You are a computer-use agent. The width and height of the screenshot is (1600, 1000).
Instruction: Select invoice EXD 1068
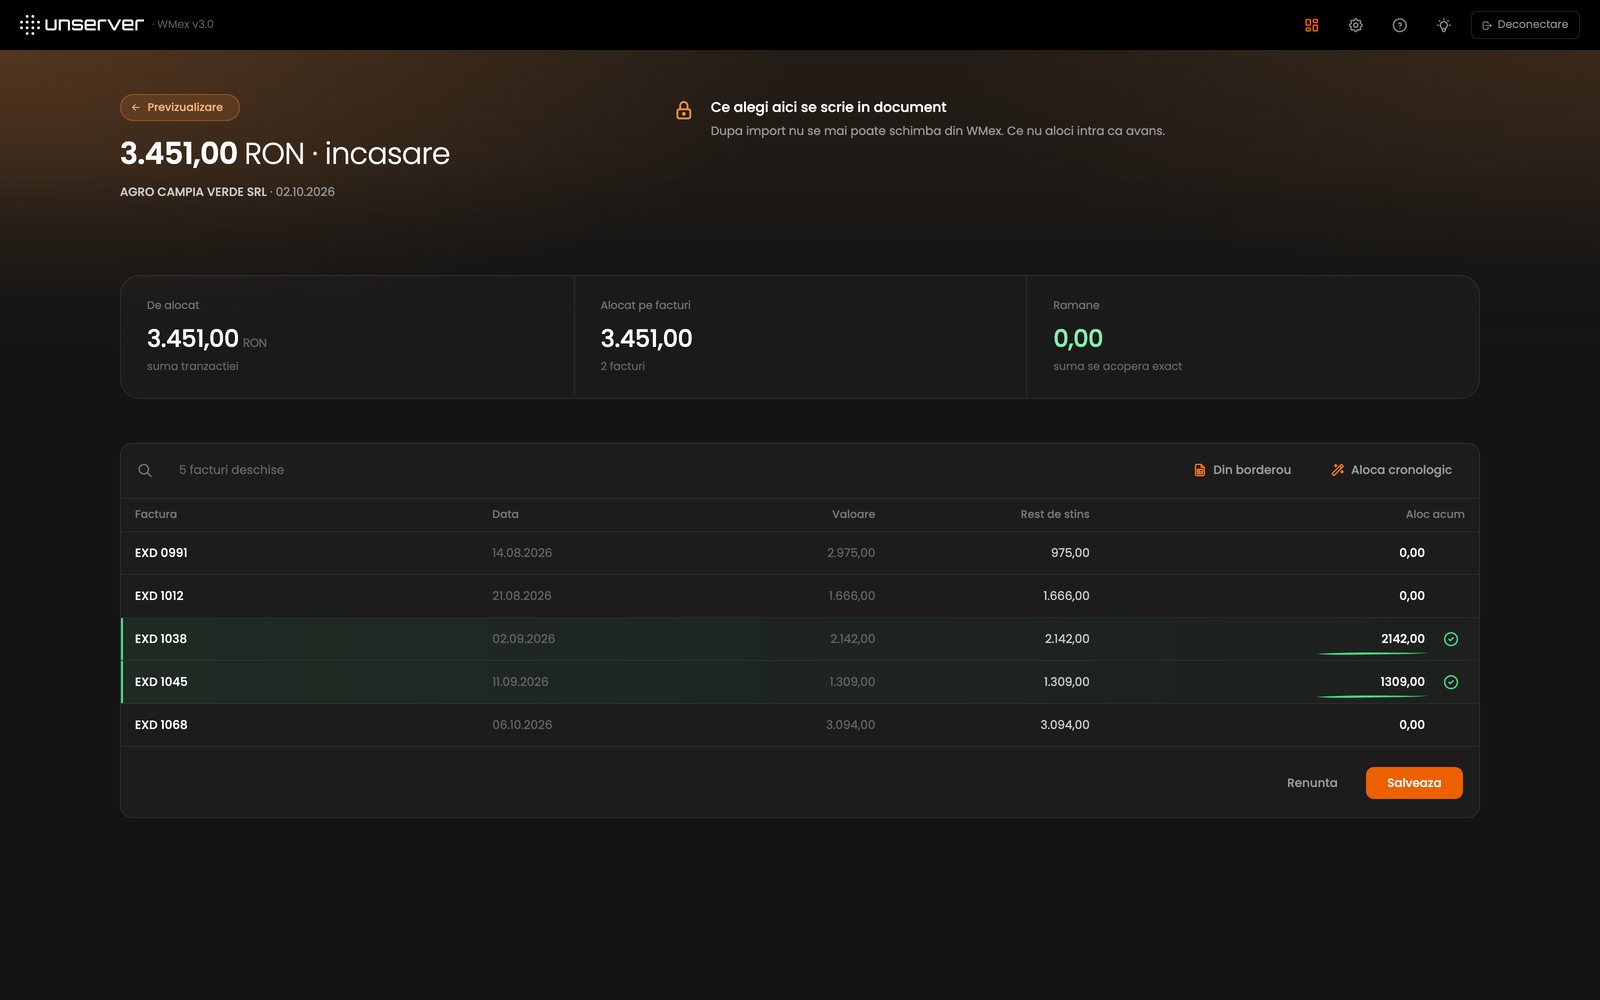point(800,725)
